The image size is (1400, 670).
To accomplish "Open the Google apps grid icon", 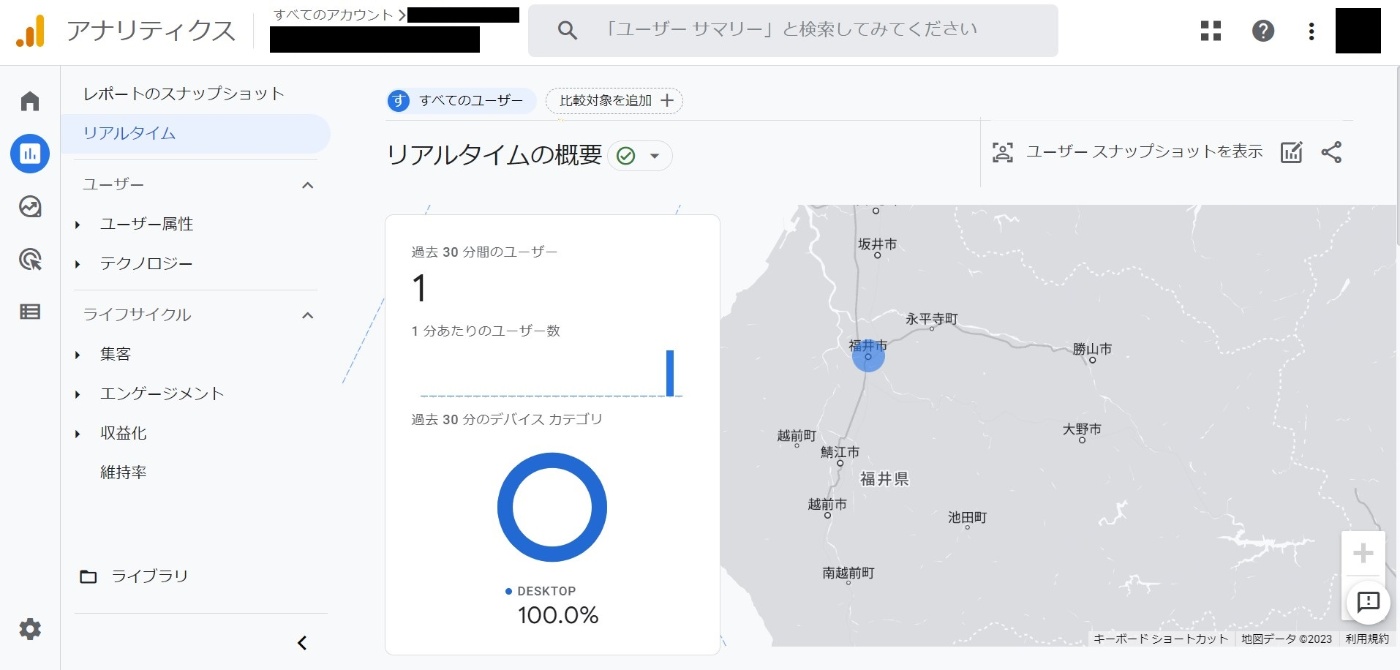I will (x=1211, y=31).
